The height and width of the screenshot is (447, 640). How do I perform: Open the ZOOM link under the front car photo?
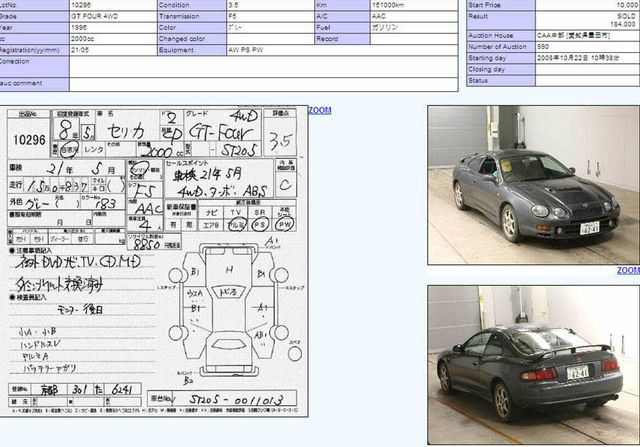click(628, 271)
